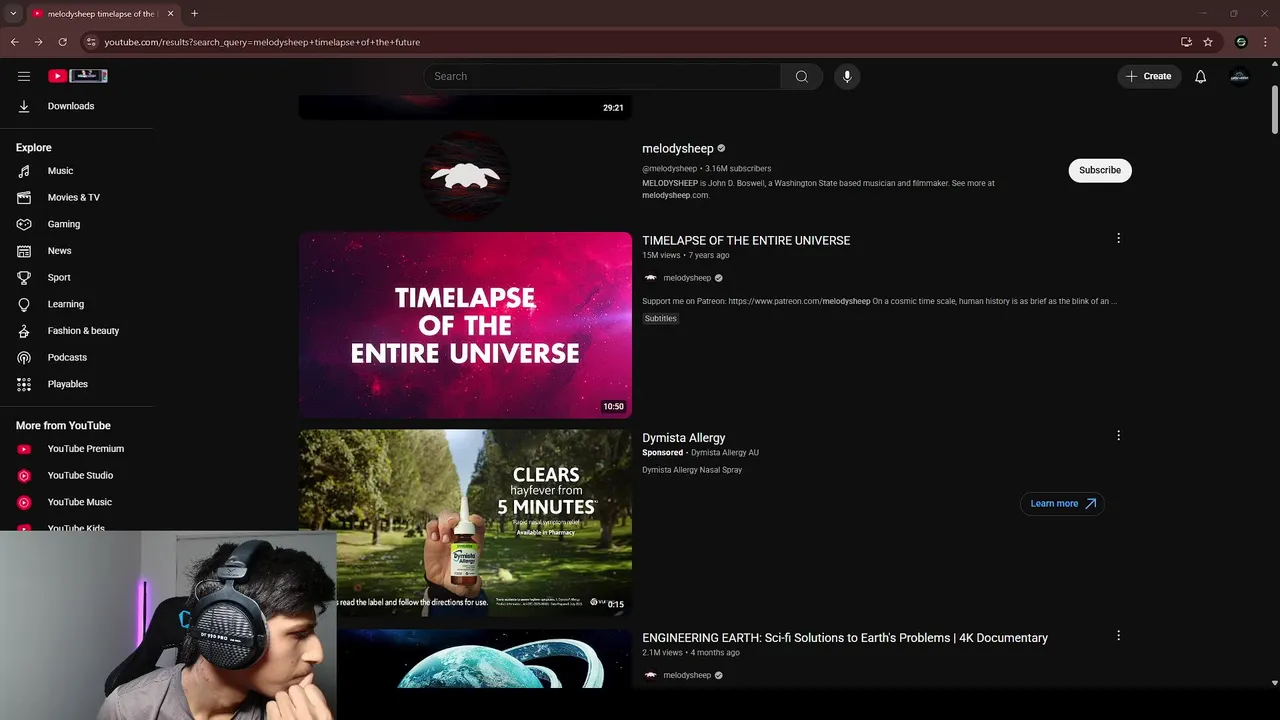This screenshot has width=1280, height=720.
Task: Click the melodysheep channel avatar
Action: (x=465, y=176)
